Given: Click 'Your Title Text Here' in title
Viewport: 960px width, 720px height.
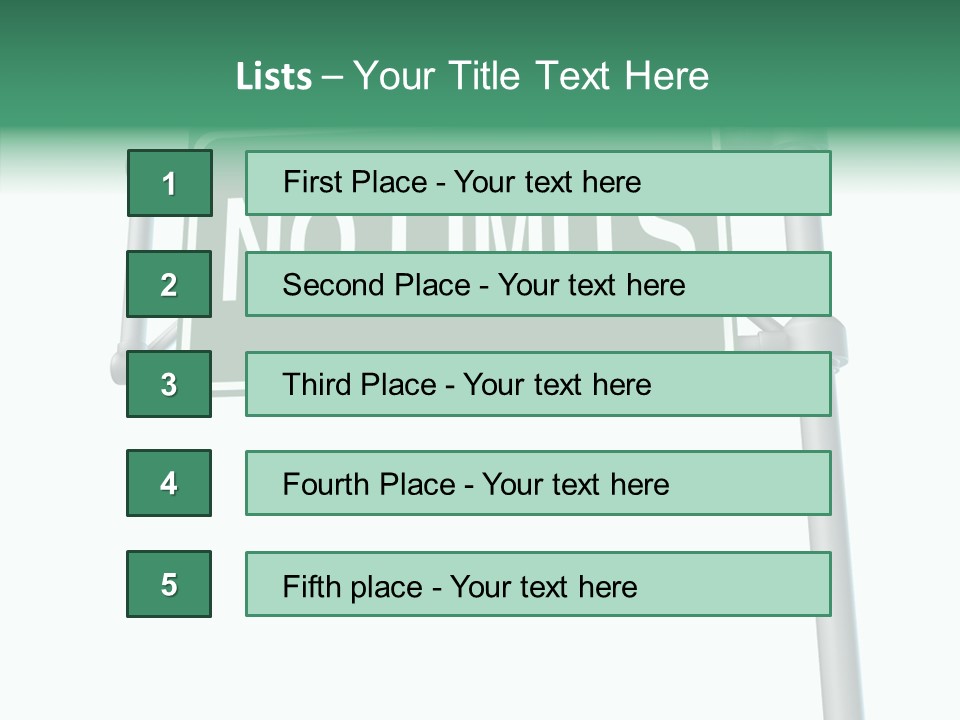Looking at the screenshot, I should click(x=531, y=77).
